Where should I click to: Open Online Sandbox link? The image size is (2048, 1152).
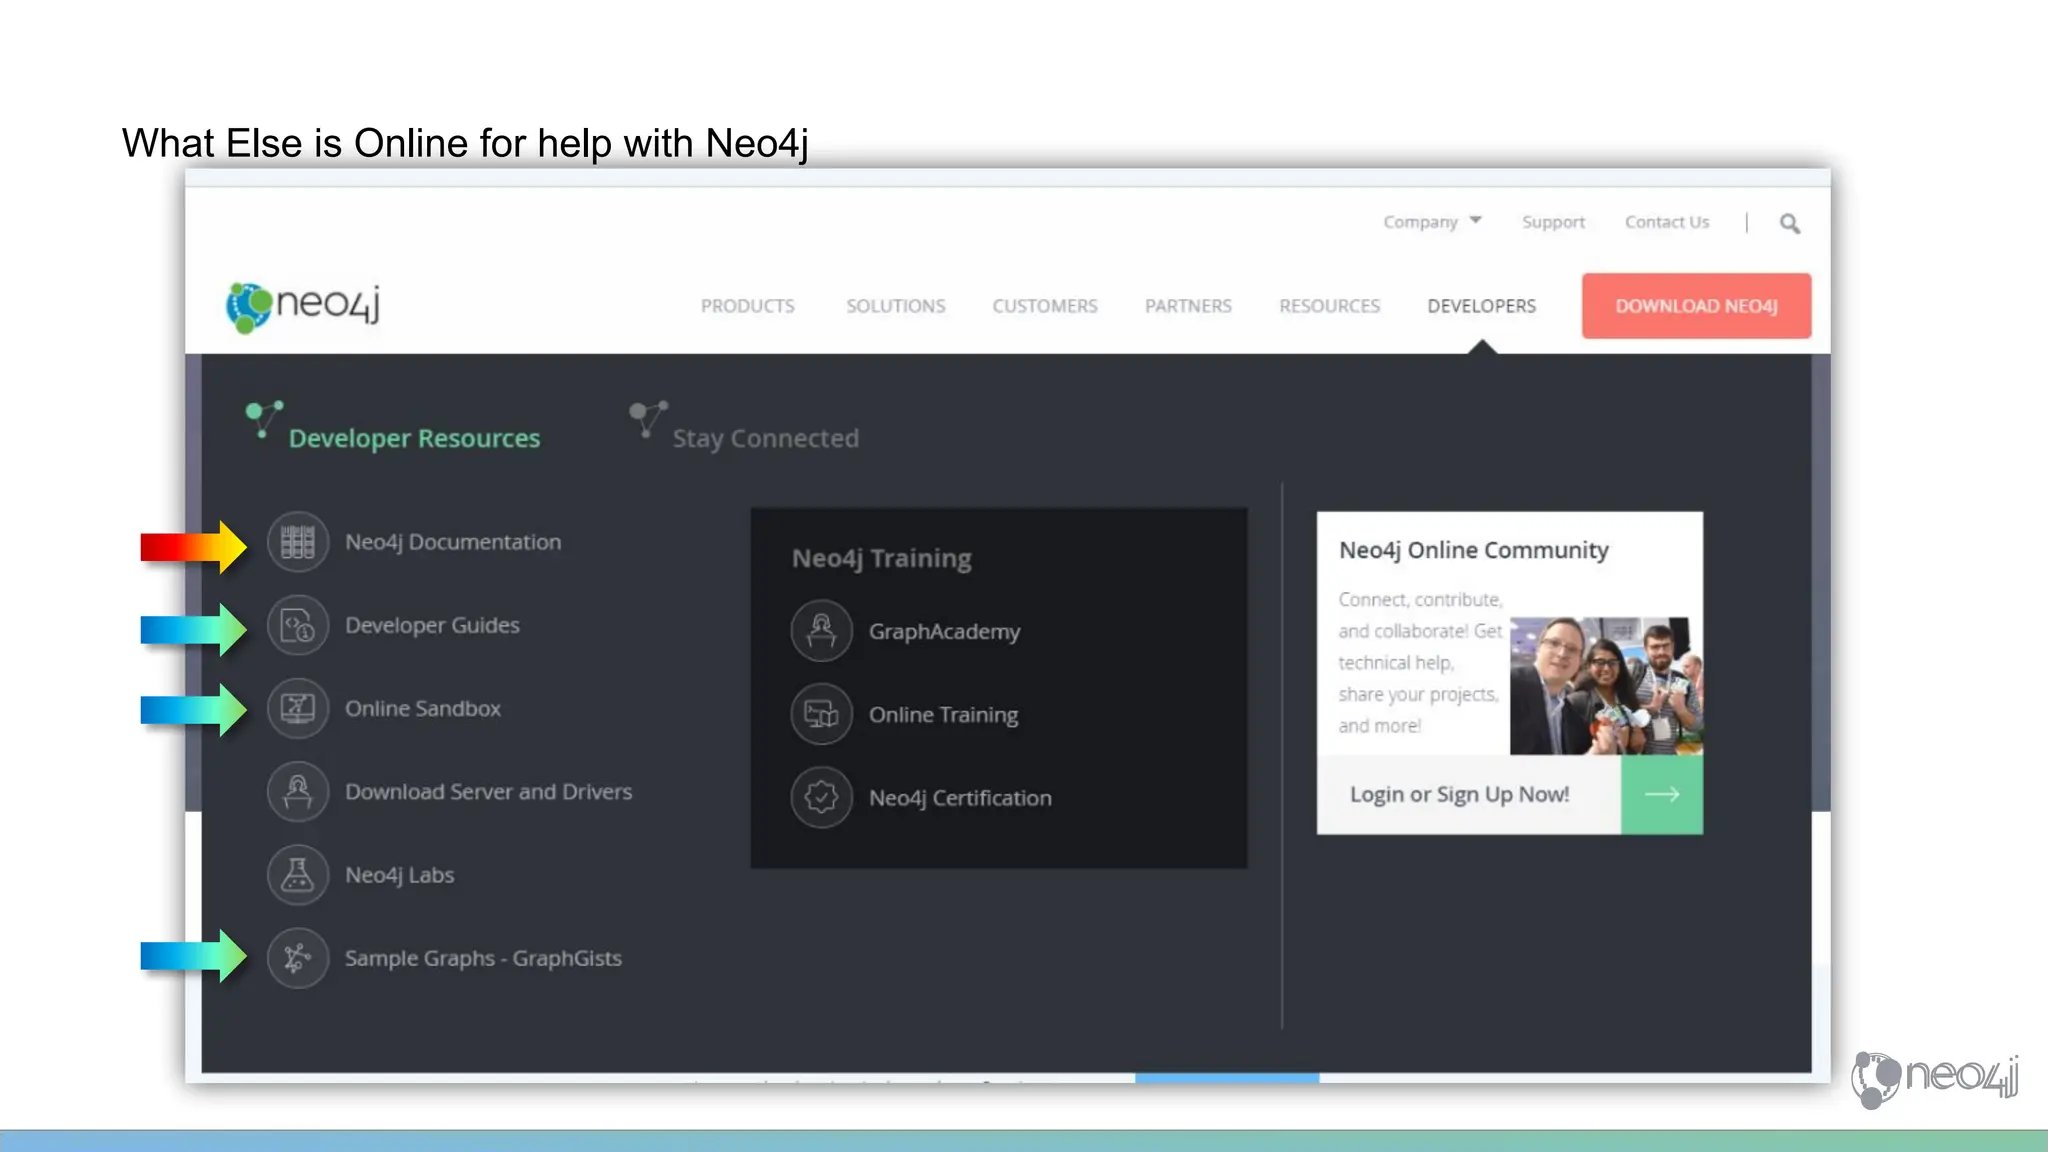pos(423,708)
